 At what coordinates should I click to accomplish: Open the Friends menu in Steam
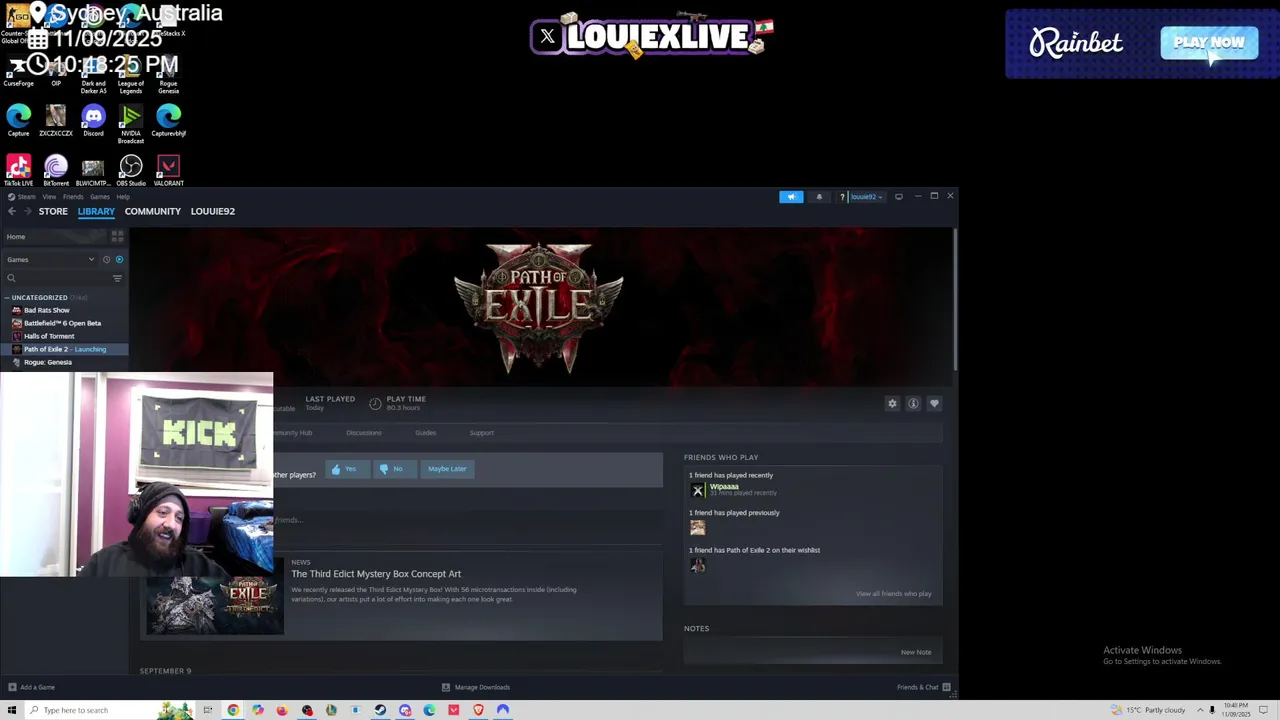coord(73,197)
